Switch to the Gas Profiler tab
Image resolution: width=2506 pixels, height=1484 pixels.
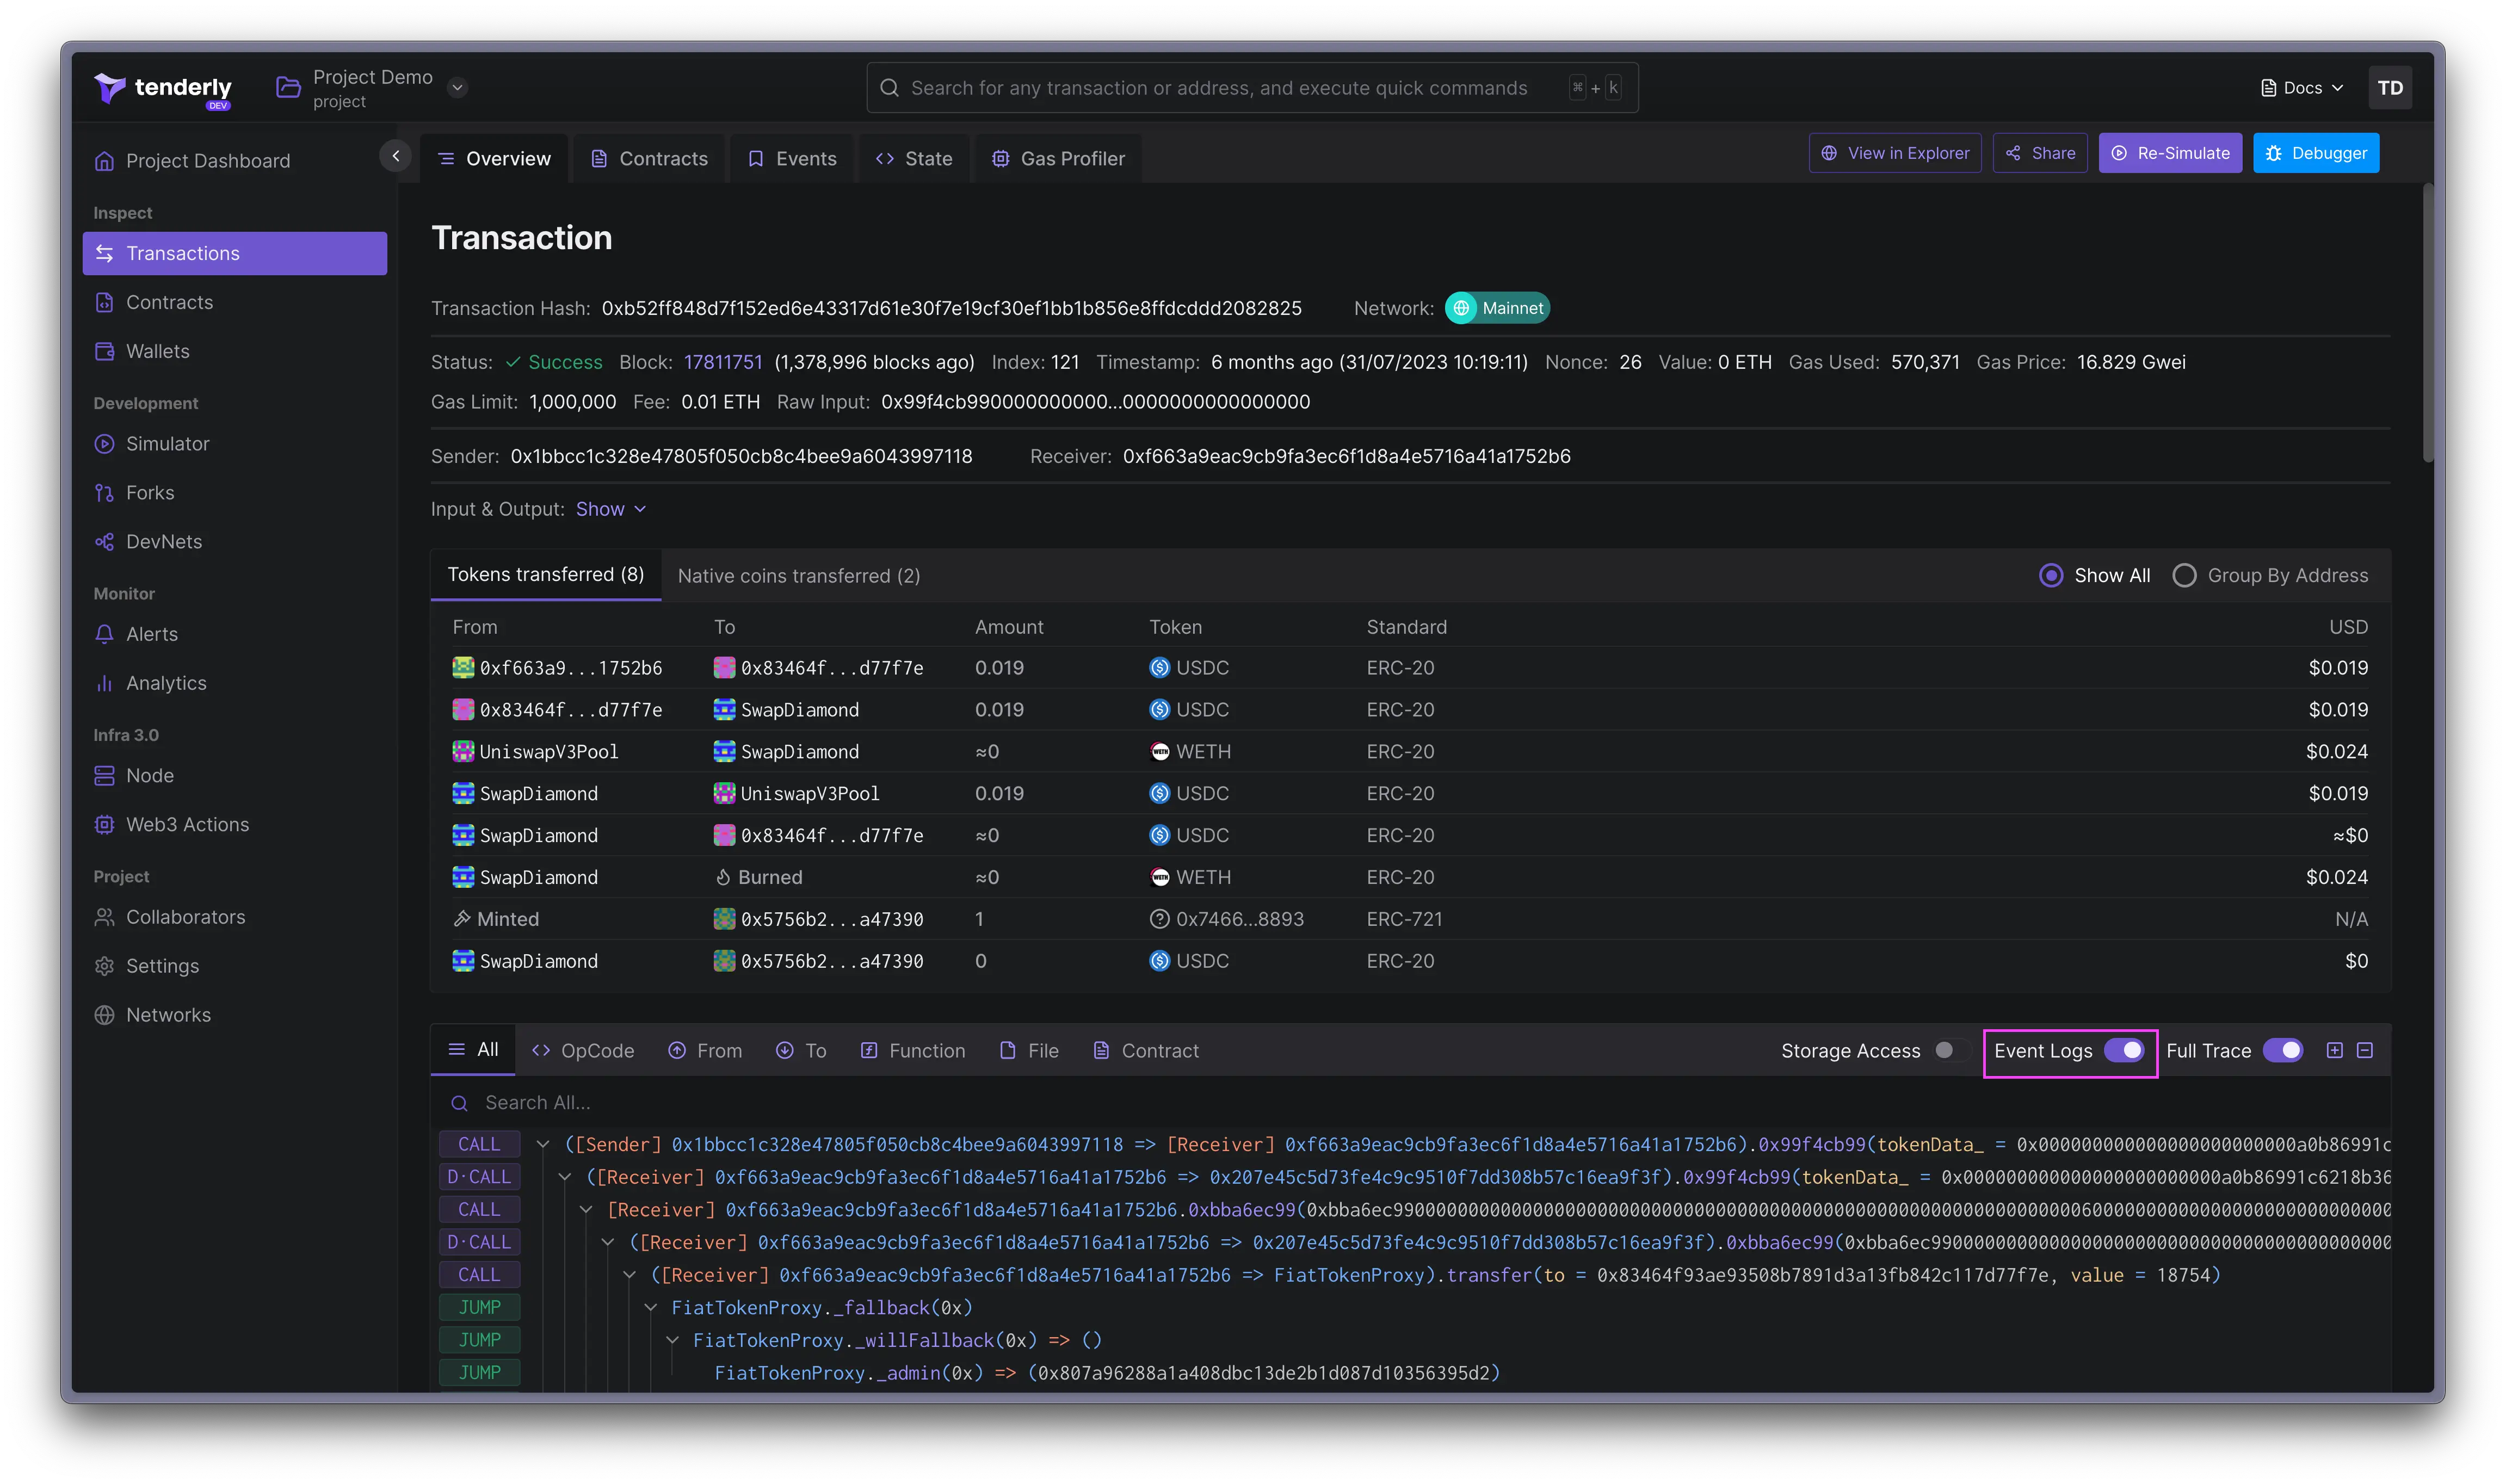tap(1058, 159)
